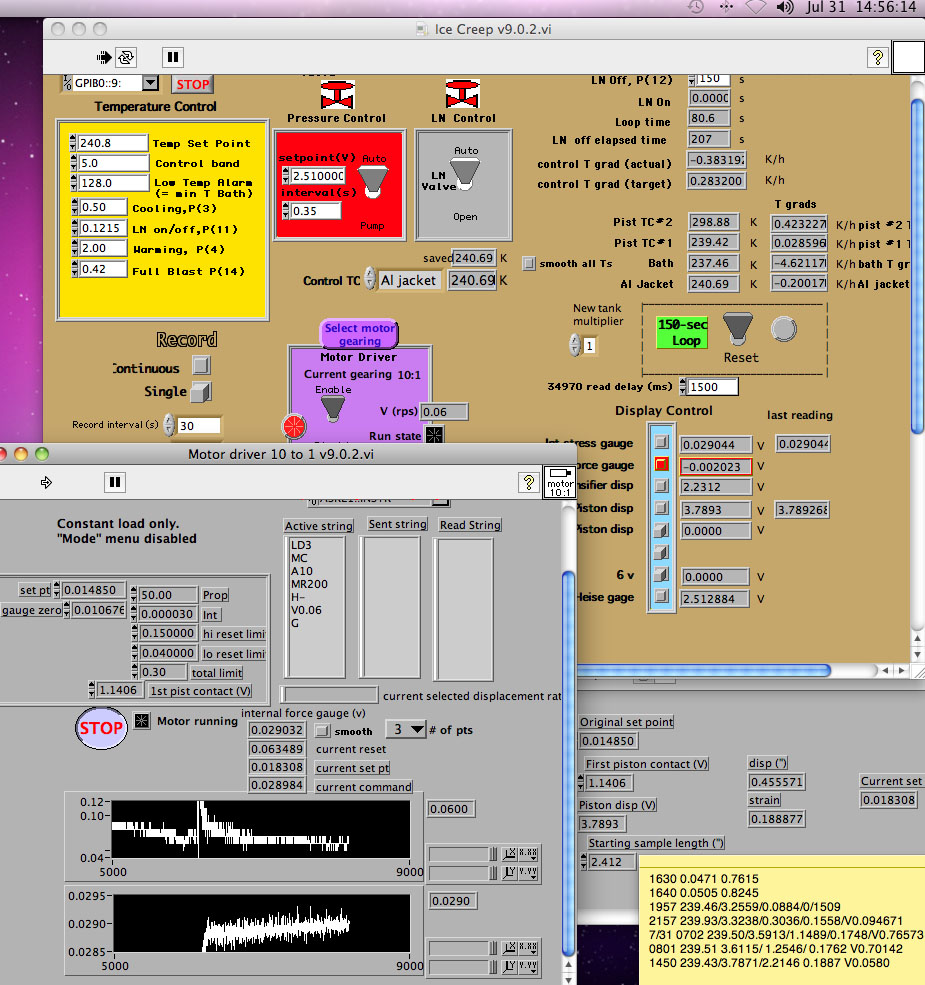Click the 150-sec Loop green button
925x985 pixels.
click(685, 332)
